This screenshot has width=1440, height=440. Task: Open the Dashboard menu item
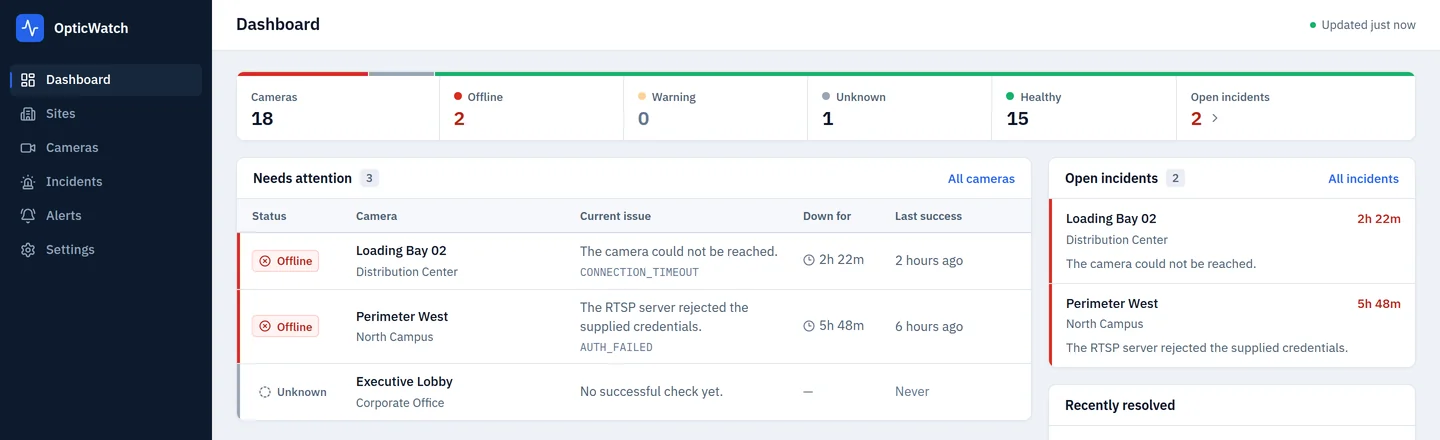point(106,80)
